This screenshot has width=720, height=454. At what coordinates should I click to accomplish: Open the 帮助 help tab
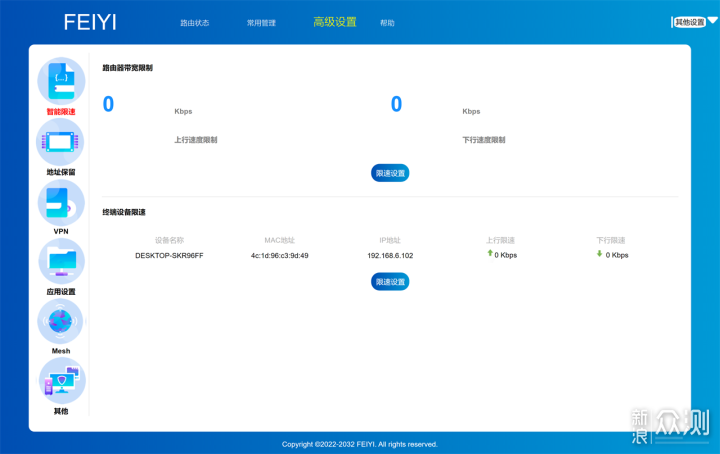[x=387, y=23]
